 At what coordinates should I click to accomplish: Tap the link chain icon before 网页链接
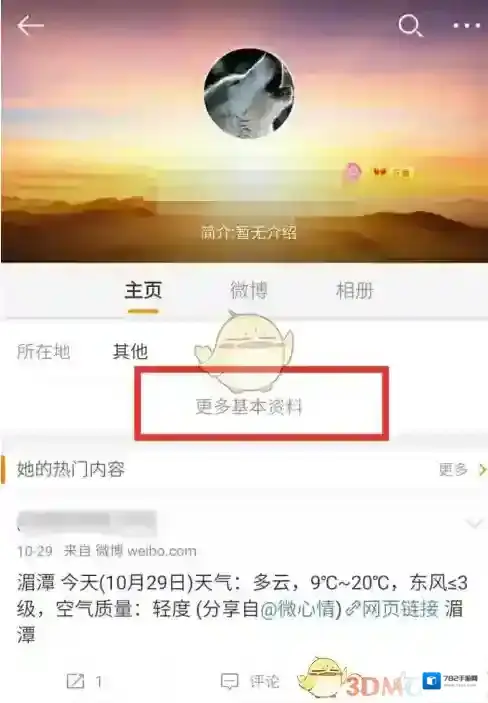point(353,609)
